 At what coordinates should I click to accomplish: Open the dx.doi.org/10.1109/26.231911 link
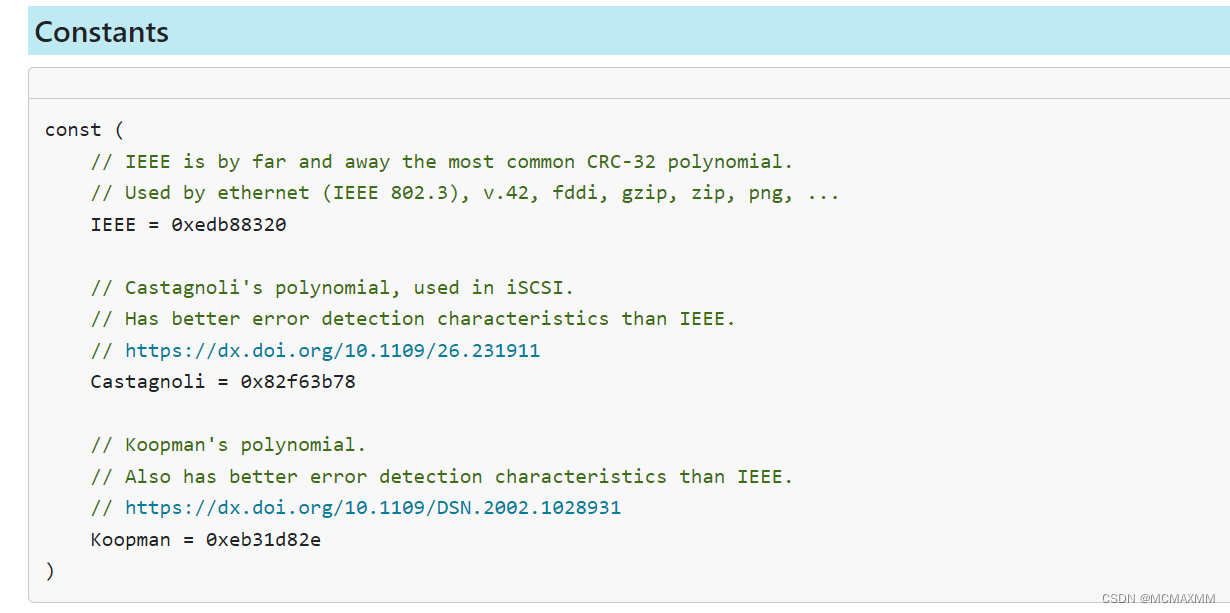coord(332,351)
